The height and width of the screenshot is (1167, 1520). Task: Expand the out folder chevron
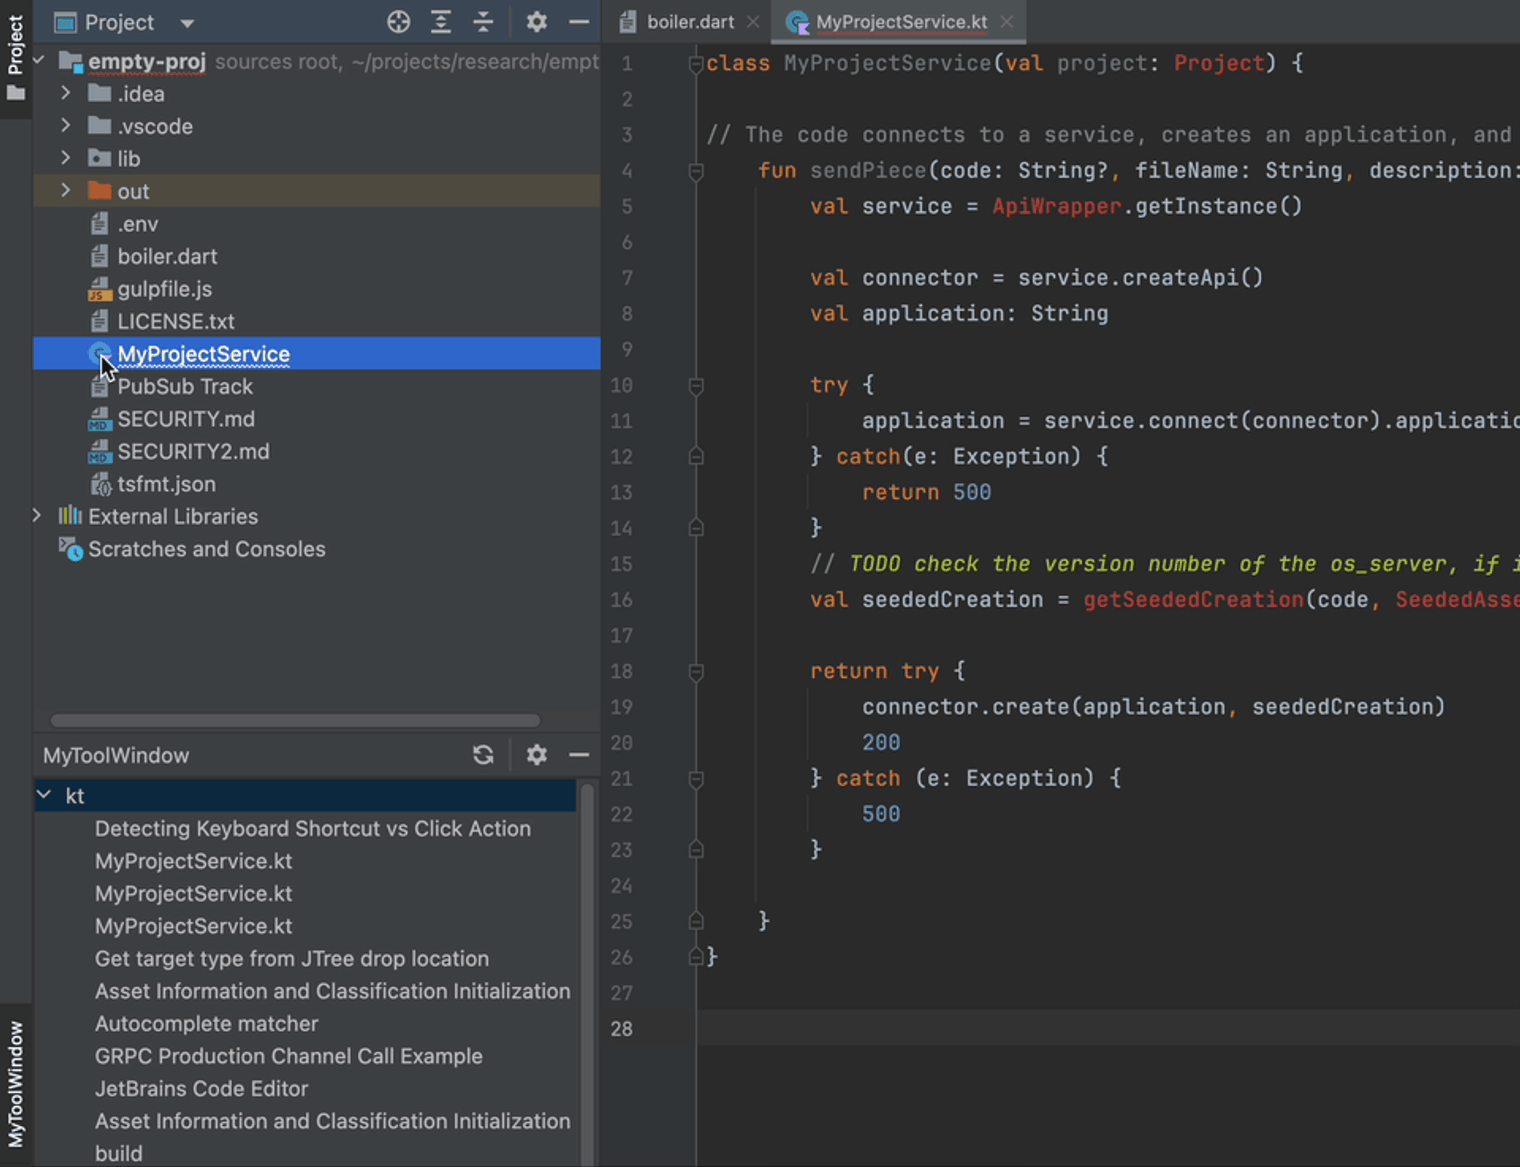tap(66, 190)
